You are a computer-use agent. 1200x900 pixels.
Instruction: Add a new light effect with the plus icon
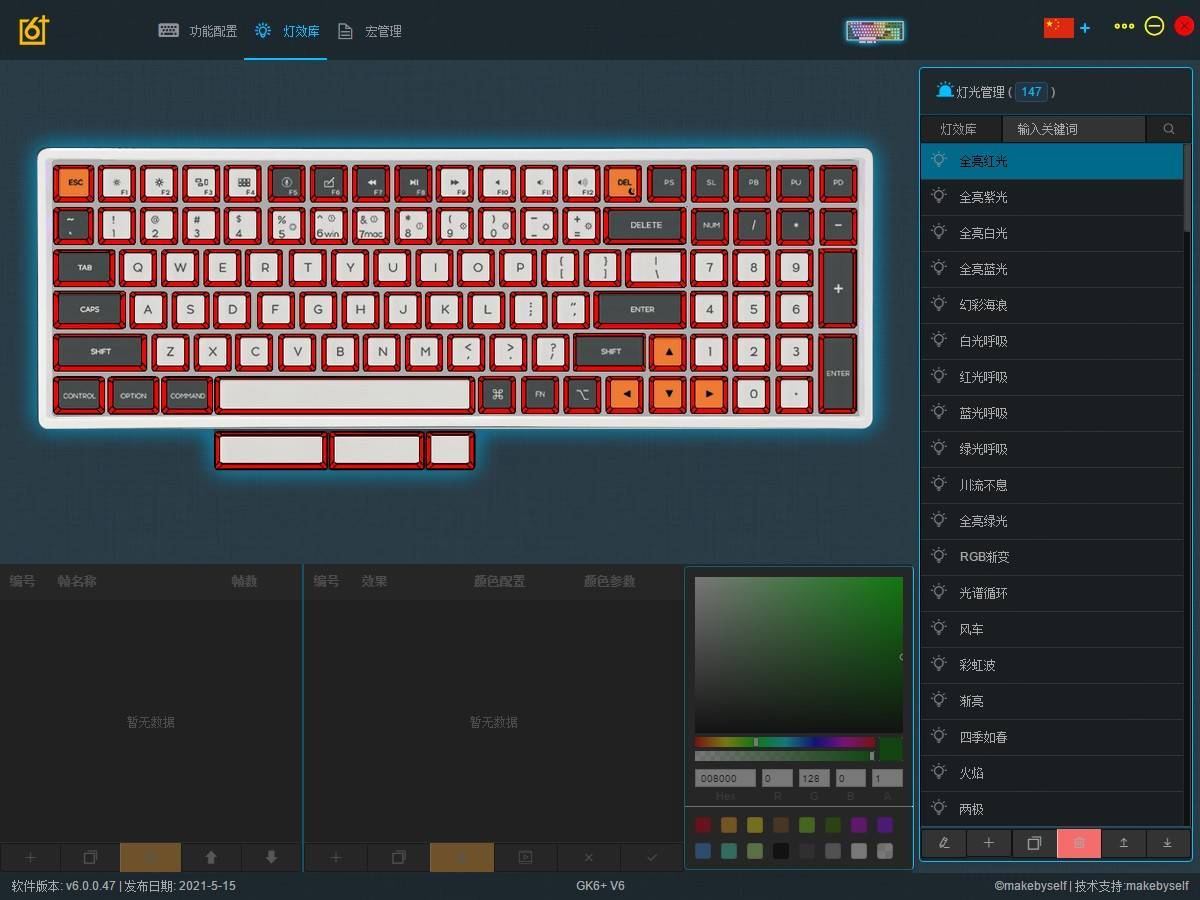pos(989,843)
